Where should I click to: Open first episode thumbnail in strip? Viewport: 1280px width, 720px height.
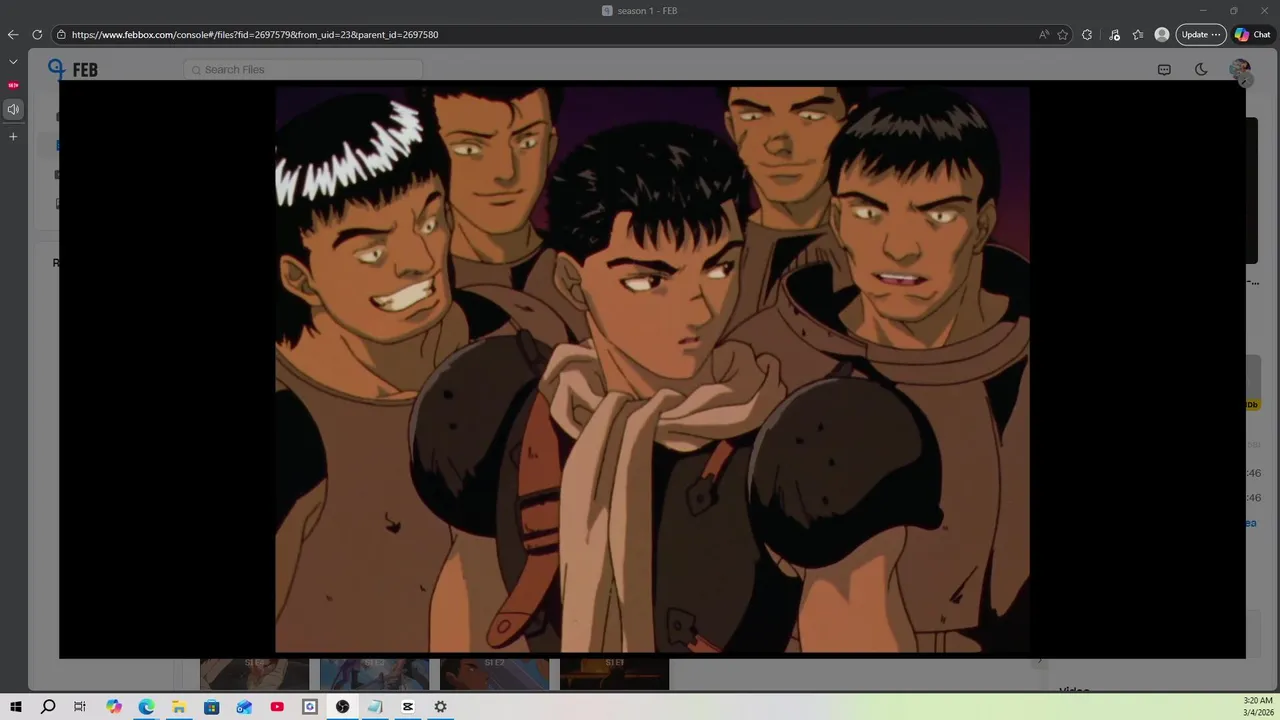(x=254, y=674)
